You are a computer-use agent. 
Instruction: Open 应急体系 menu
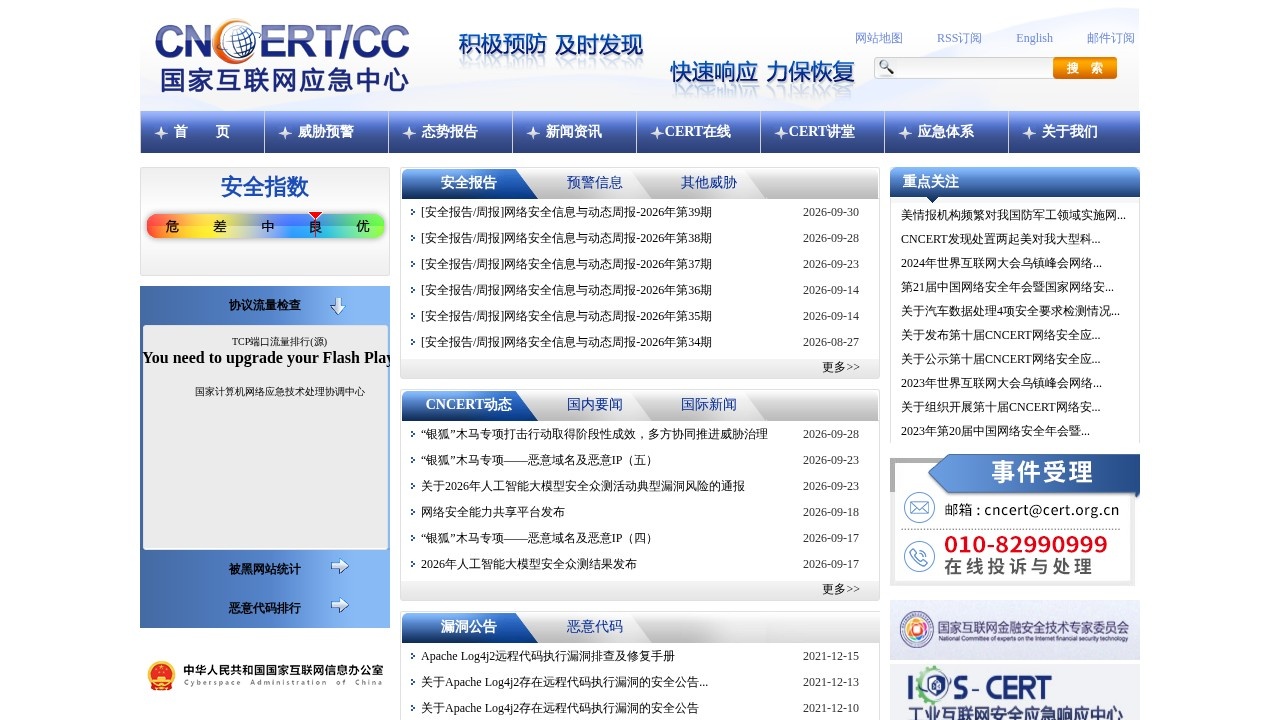coord(946,132)
